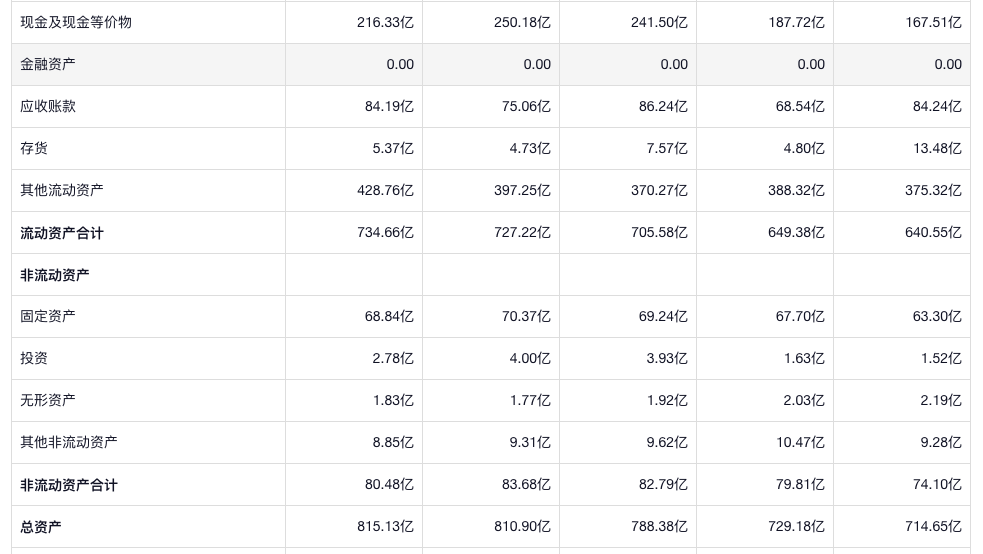Viewport: 983px width, 554px height.
Task: Click the 70.37亿 fixed assets cell
Action: tap(526, 316)
